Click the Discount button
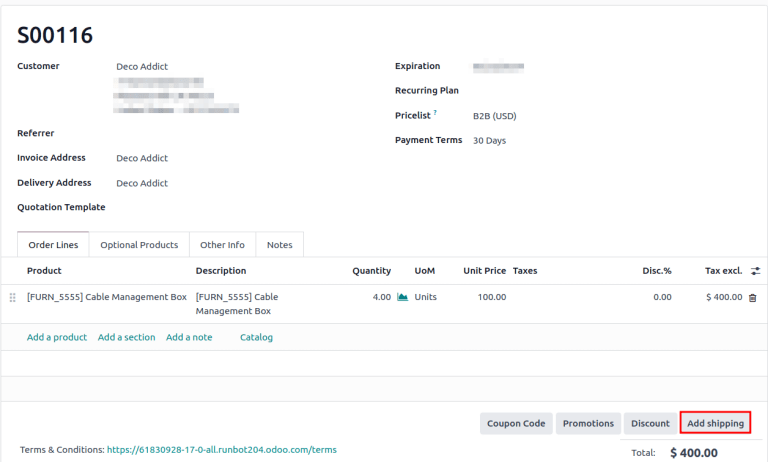This screenshot has width=768, height=462. pyautogui.click(x=650, y=424)
